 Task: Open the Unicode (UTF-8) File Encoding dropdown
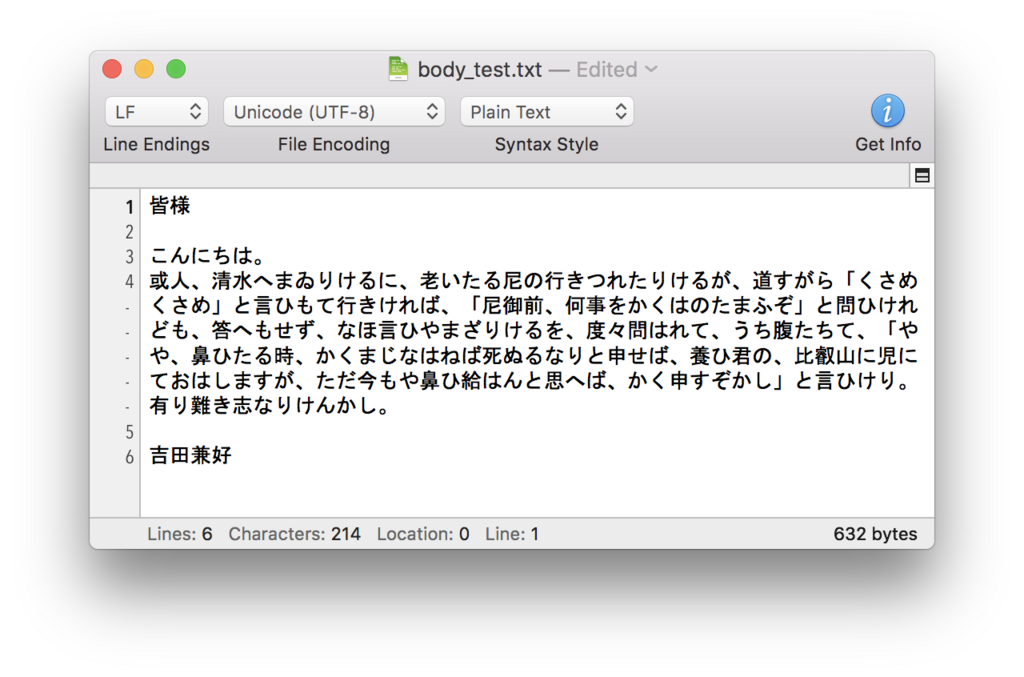[334, 111]
